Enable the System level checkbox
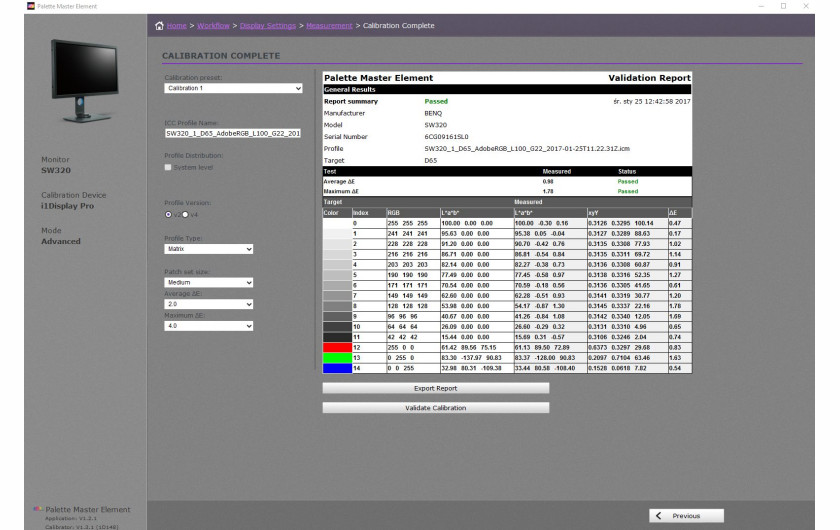 point(168,167)
